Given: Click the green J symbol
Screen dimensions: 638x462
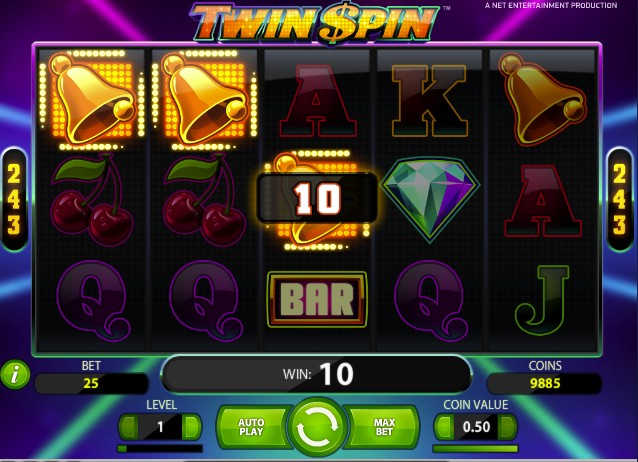Looking at the screenshot, I should point(542,300).
